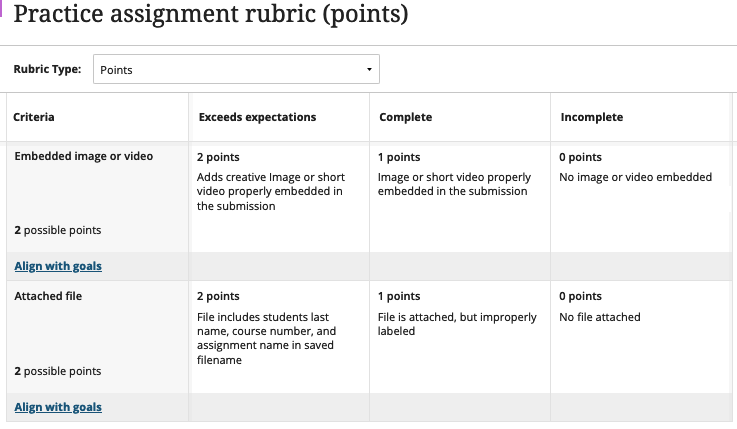The height and width of the screenshot is (429, 737).
Task: Pick the File is attached, improperly labeled level
Action: point(457,324)
